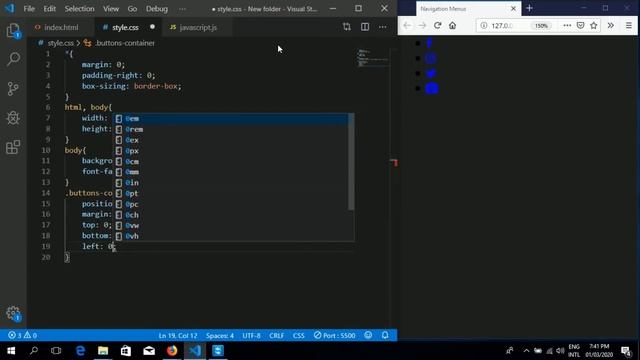The width and height of the screenshot is (640, 360).
Task: Bookmark this page with the star
Action: (x=594, y=25)
